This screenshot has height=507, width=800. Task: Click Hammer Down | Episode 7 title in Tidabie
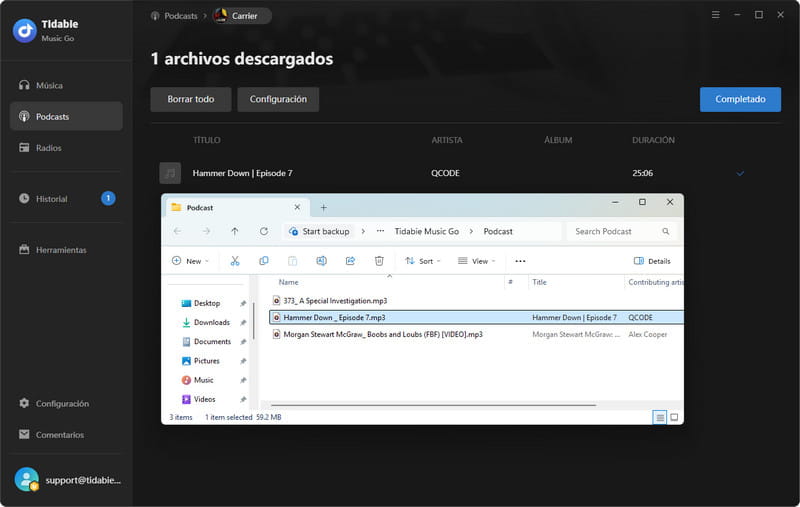[242, 173]
